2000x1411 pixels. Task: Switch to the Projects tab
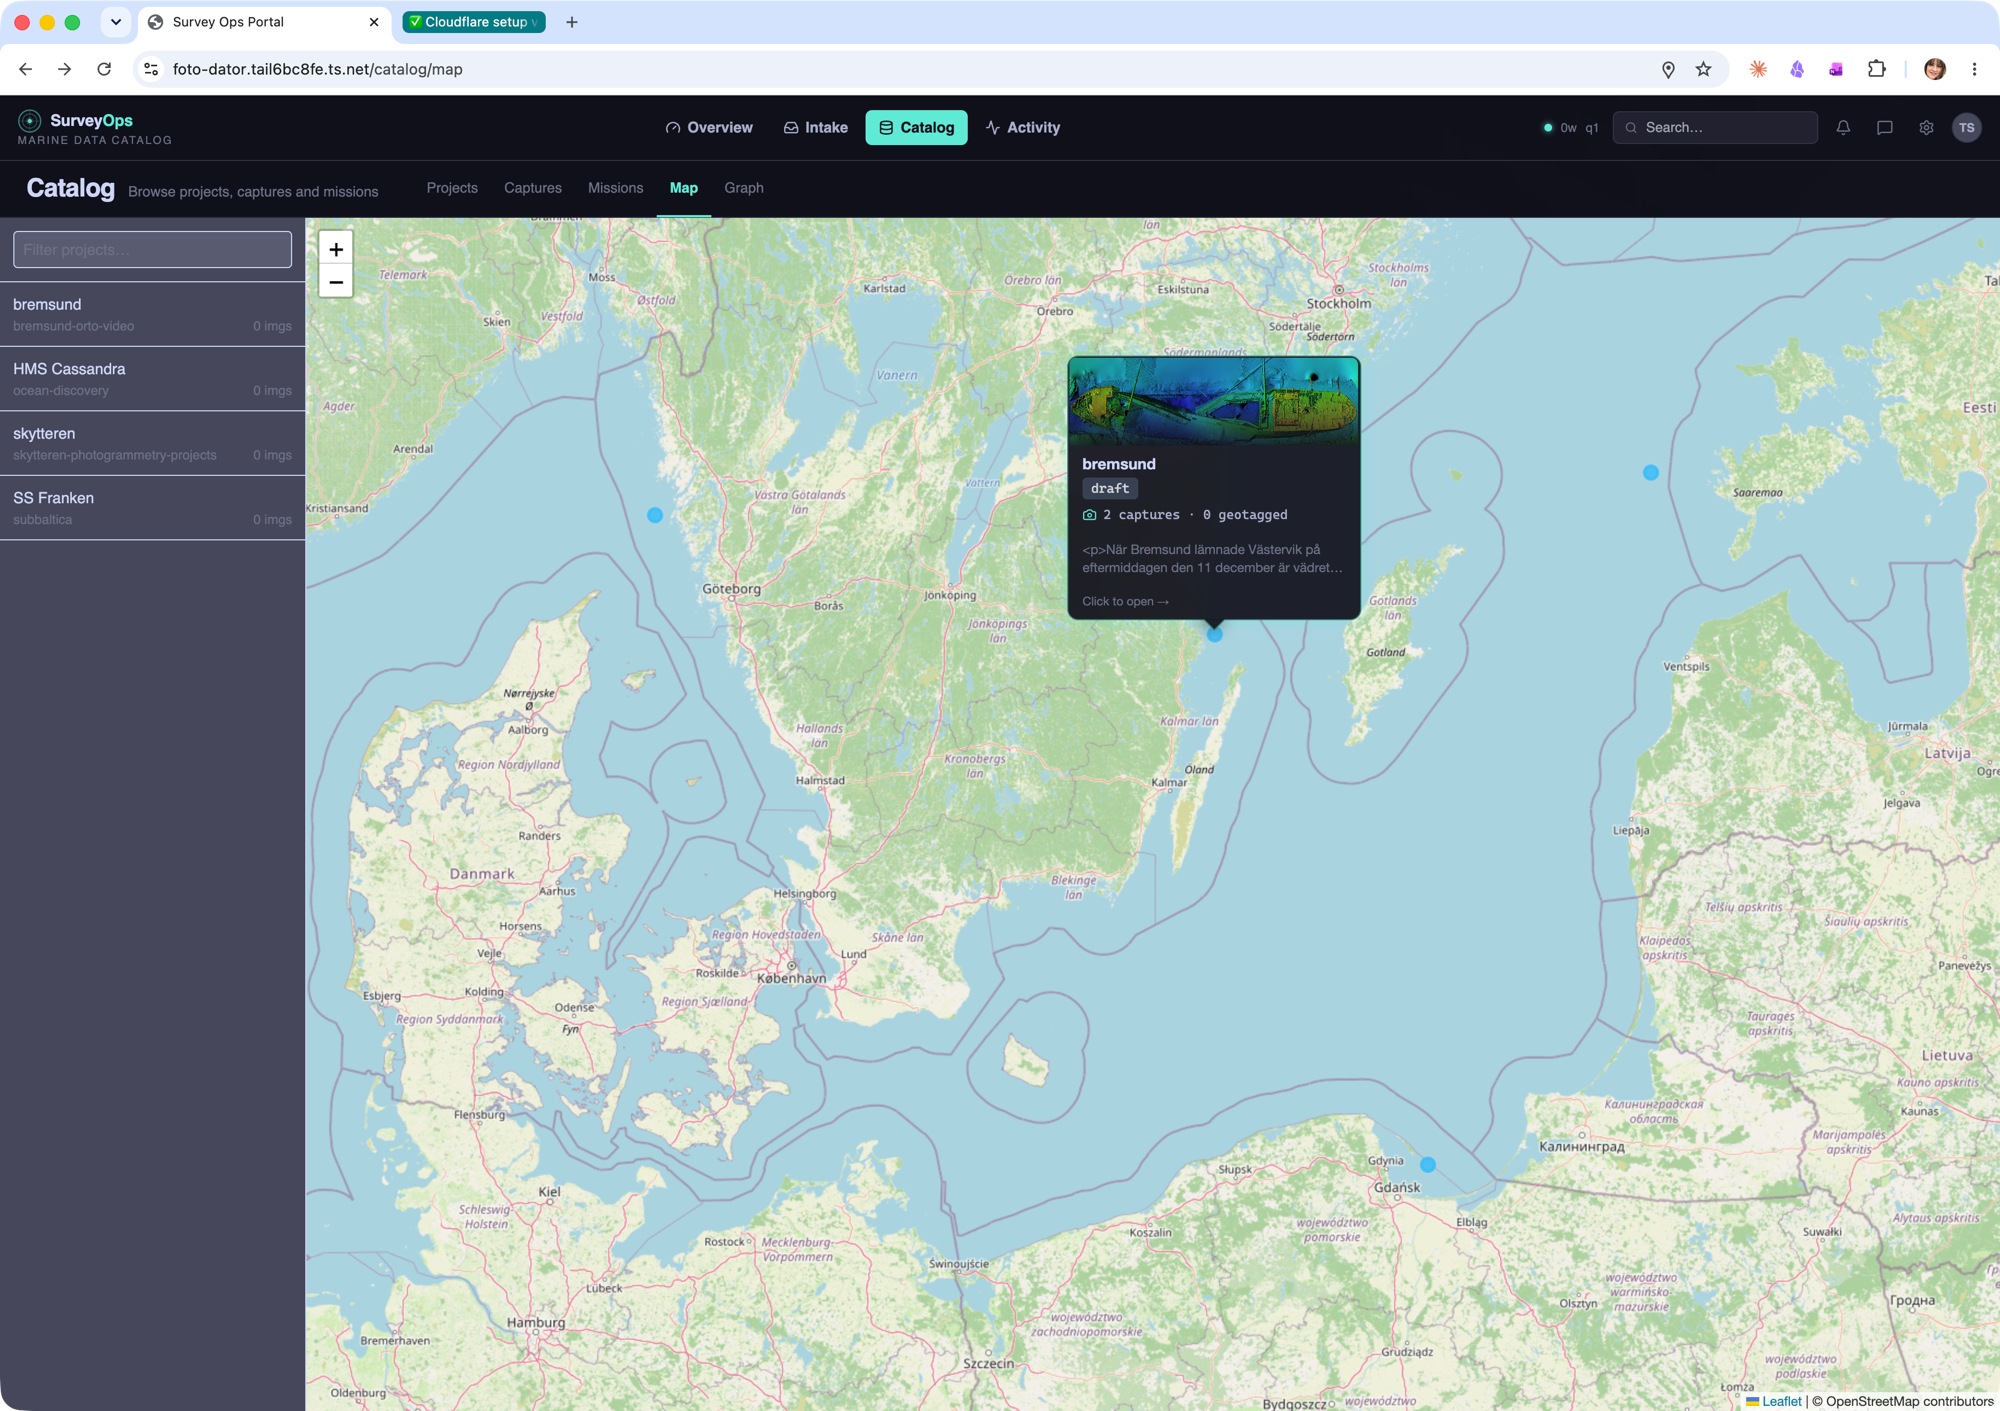452,188
